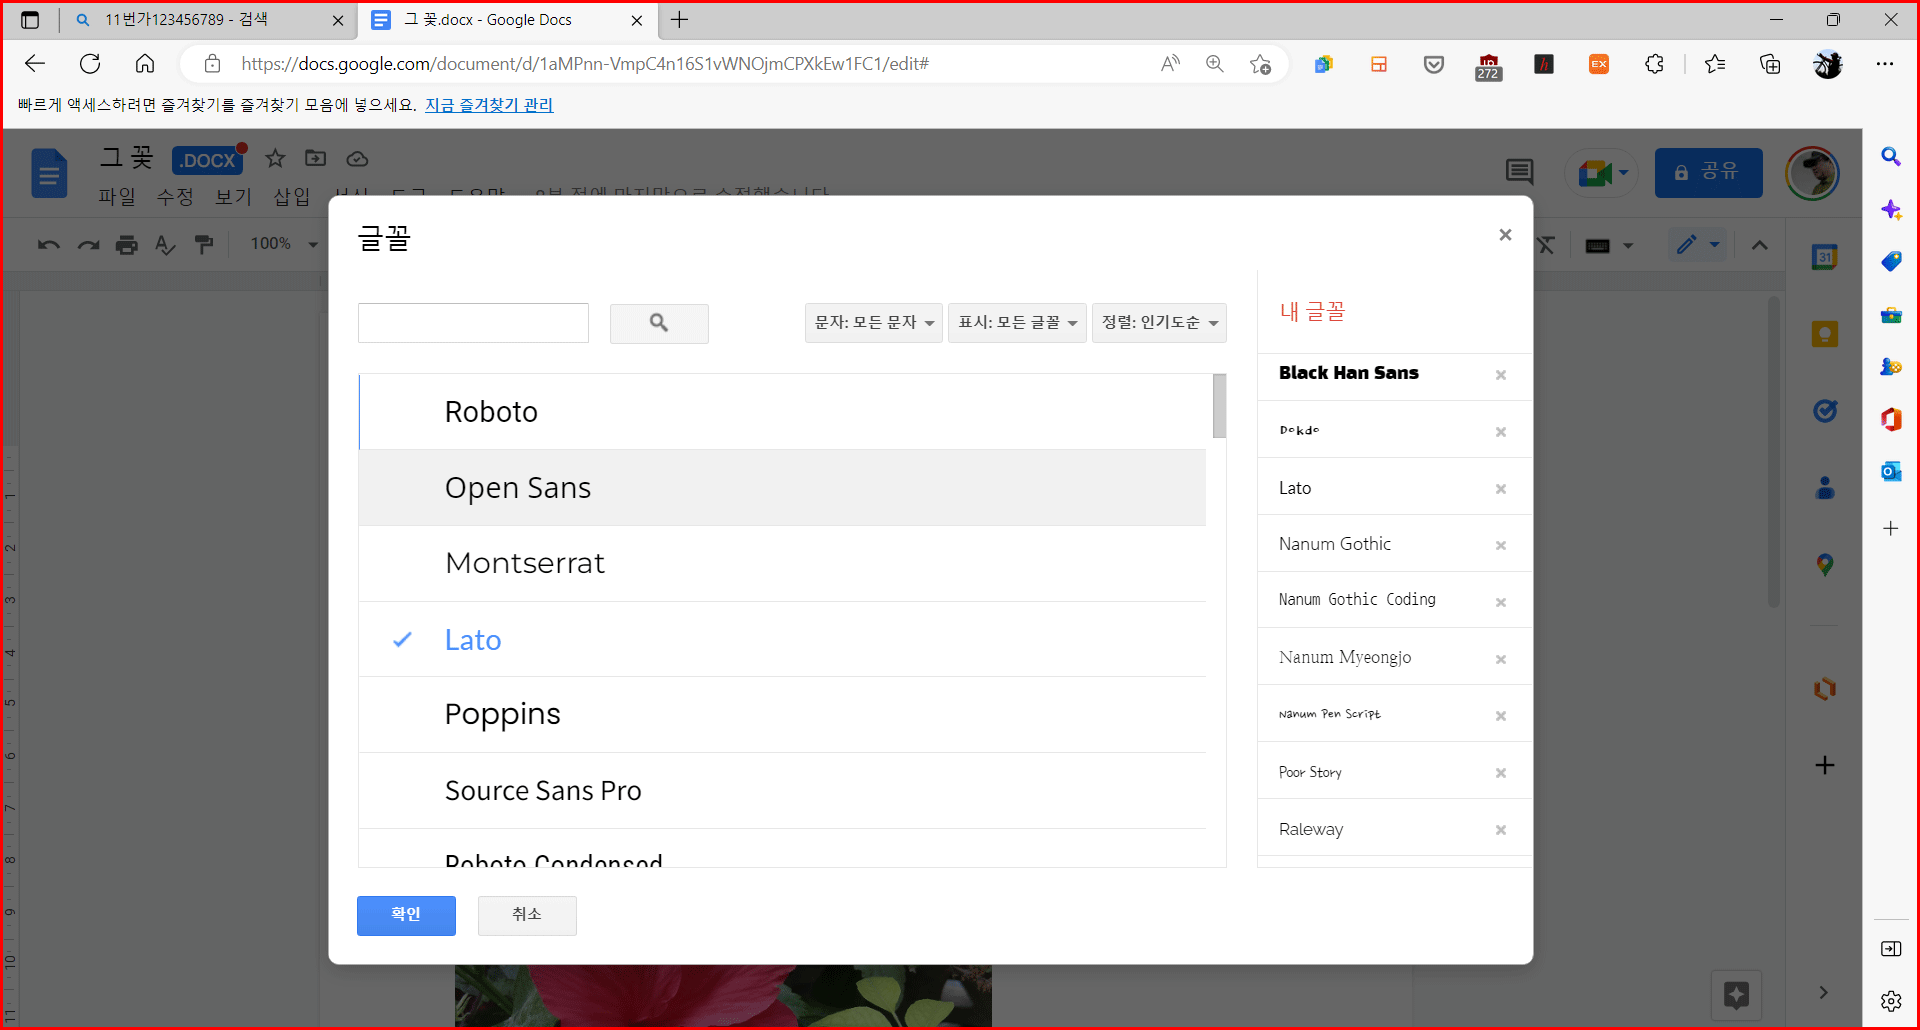Image resolution: width=1920 pixels, height=1030 pixels.
Task: Click the move-to-folder icon
Action: coord(316,158)
